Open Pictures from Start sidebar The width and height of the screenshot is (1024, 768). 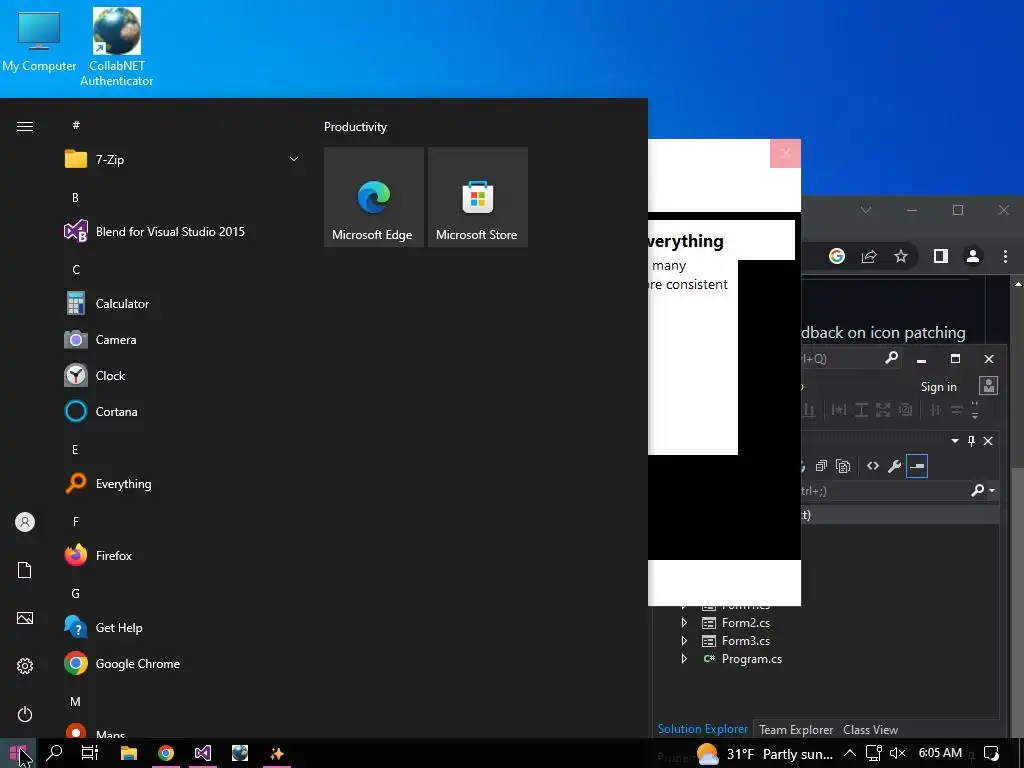[x=25, y=618]
